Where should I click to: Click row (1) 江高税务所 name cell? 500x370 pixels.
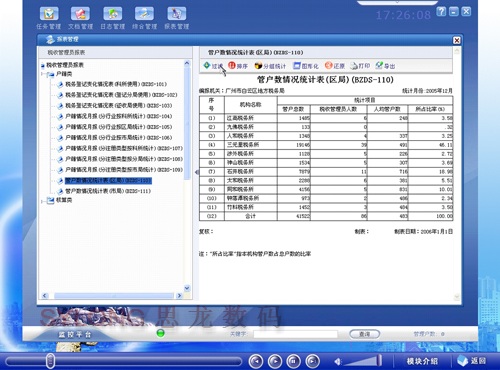(x=240, y=118)
